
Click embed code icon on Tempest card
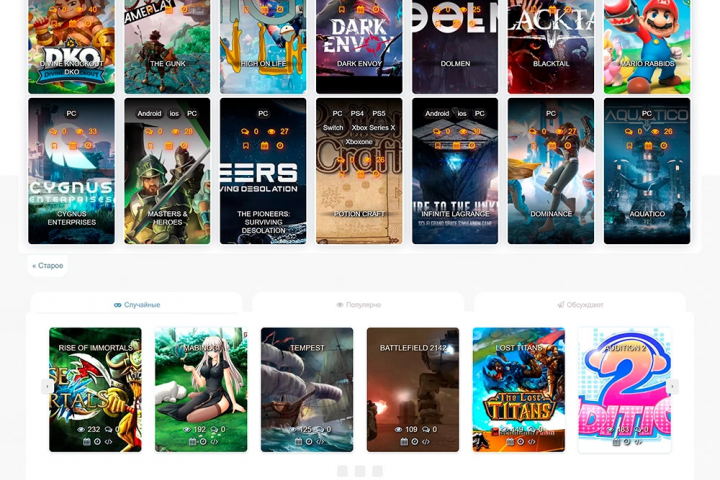click(320, 442)
